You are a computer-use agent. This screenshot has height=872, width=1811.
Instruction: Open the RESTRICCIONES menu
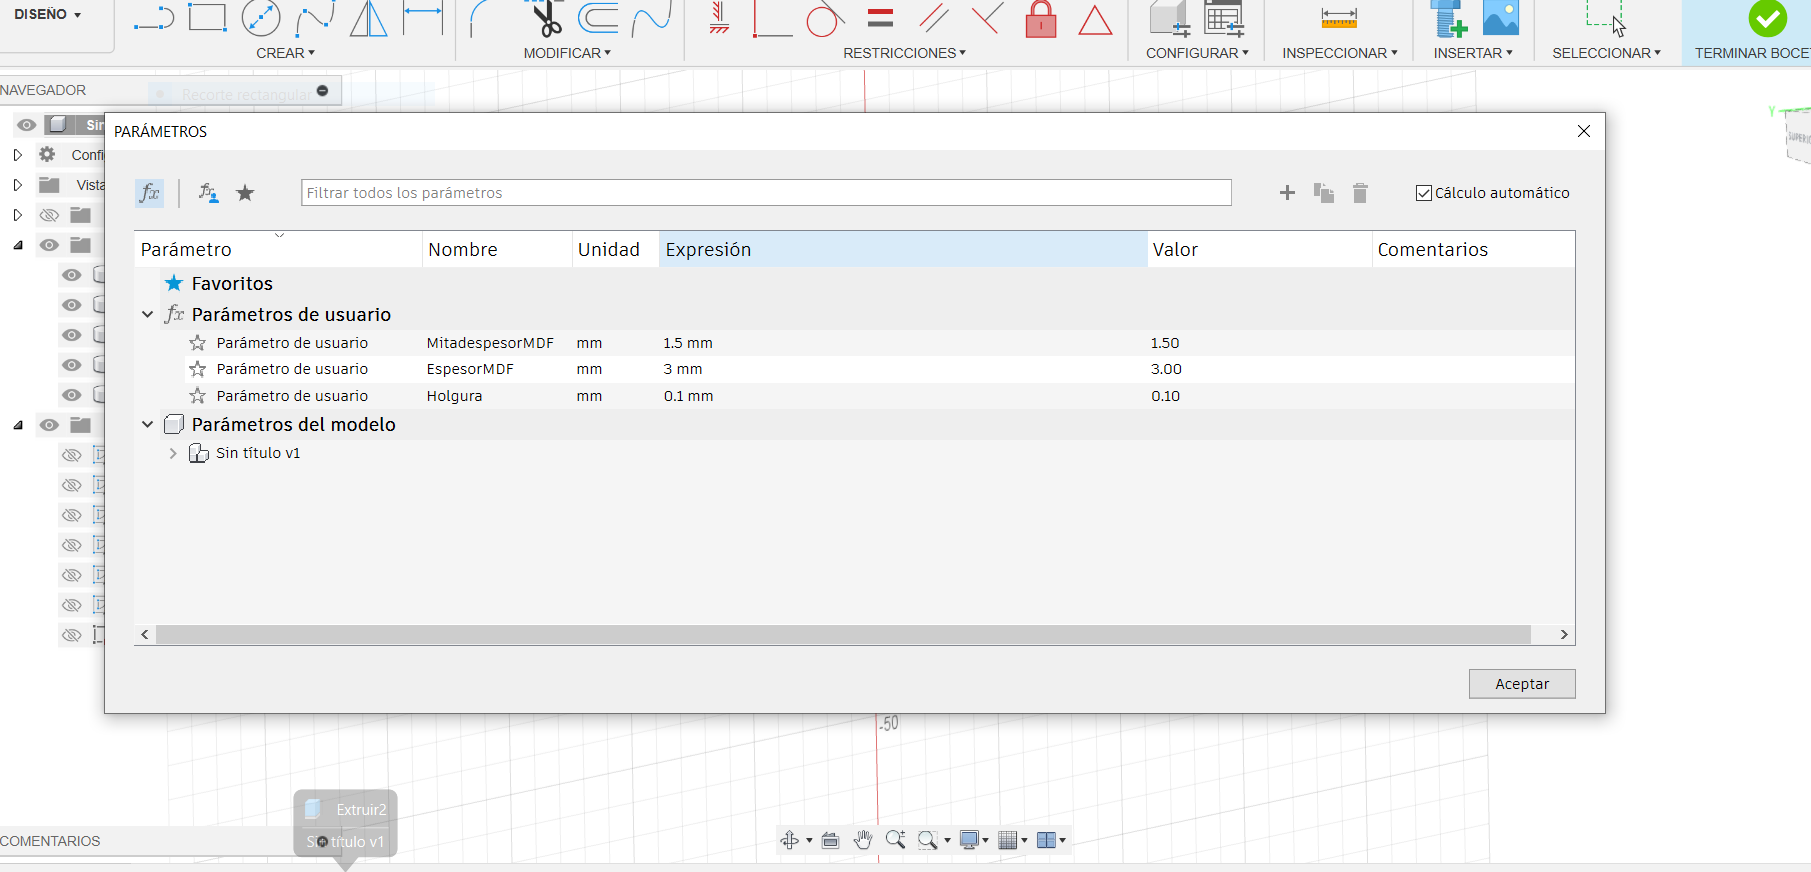[904, 53]
